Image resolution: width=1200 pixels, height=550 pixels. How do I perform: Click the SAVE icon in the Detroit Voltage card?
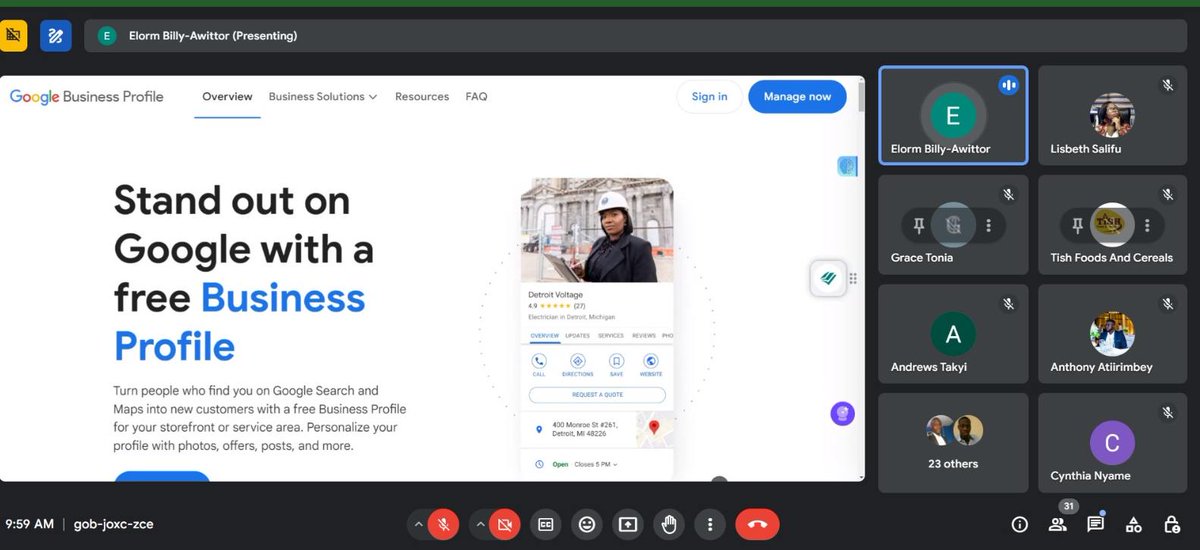616,361
